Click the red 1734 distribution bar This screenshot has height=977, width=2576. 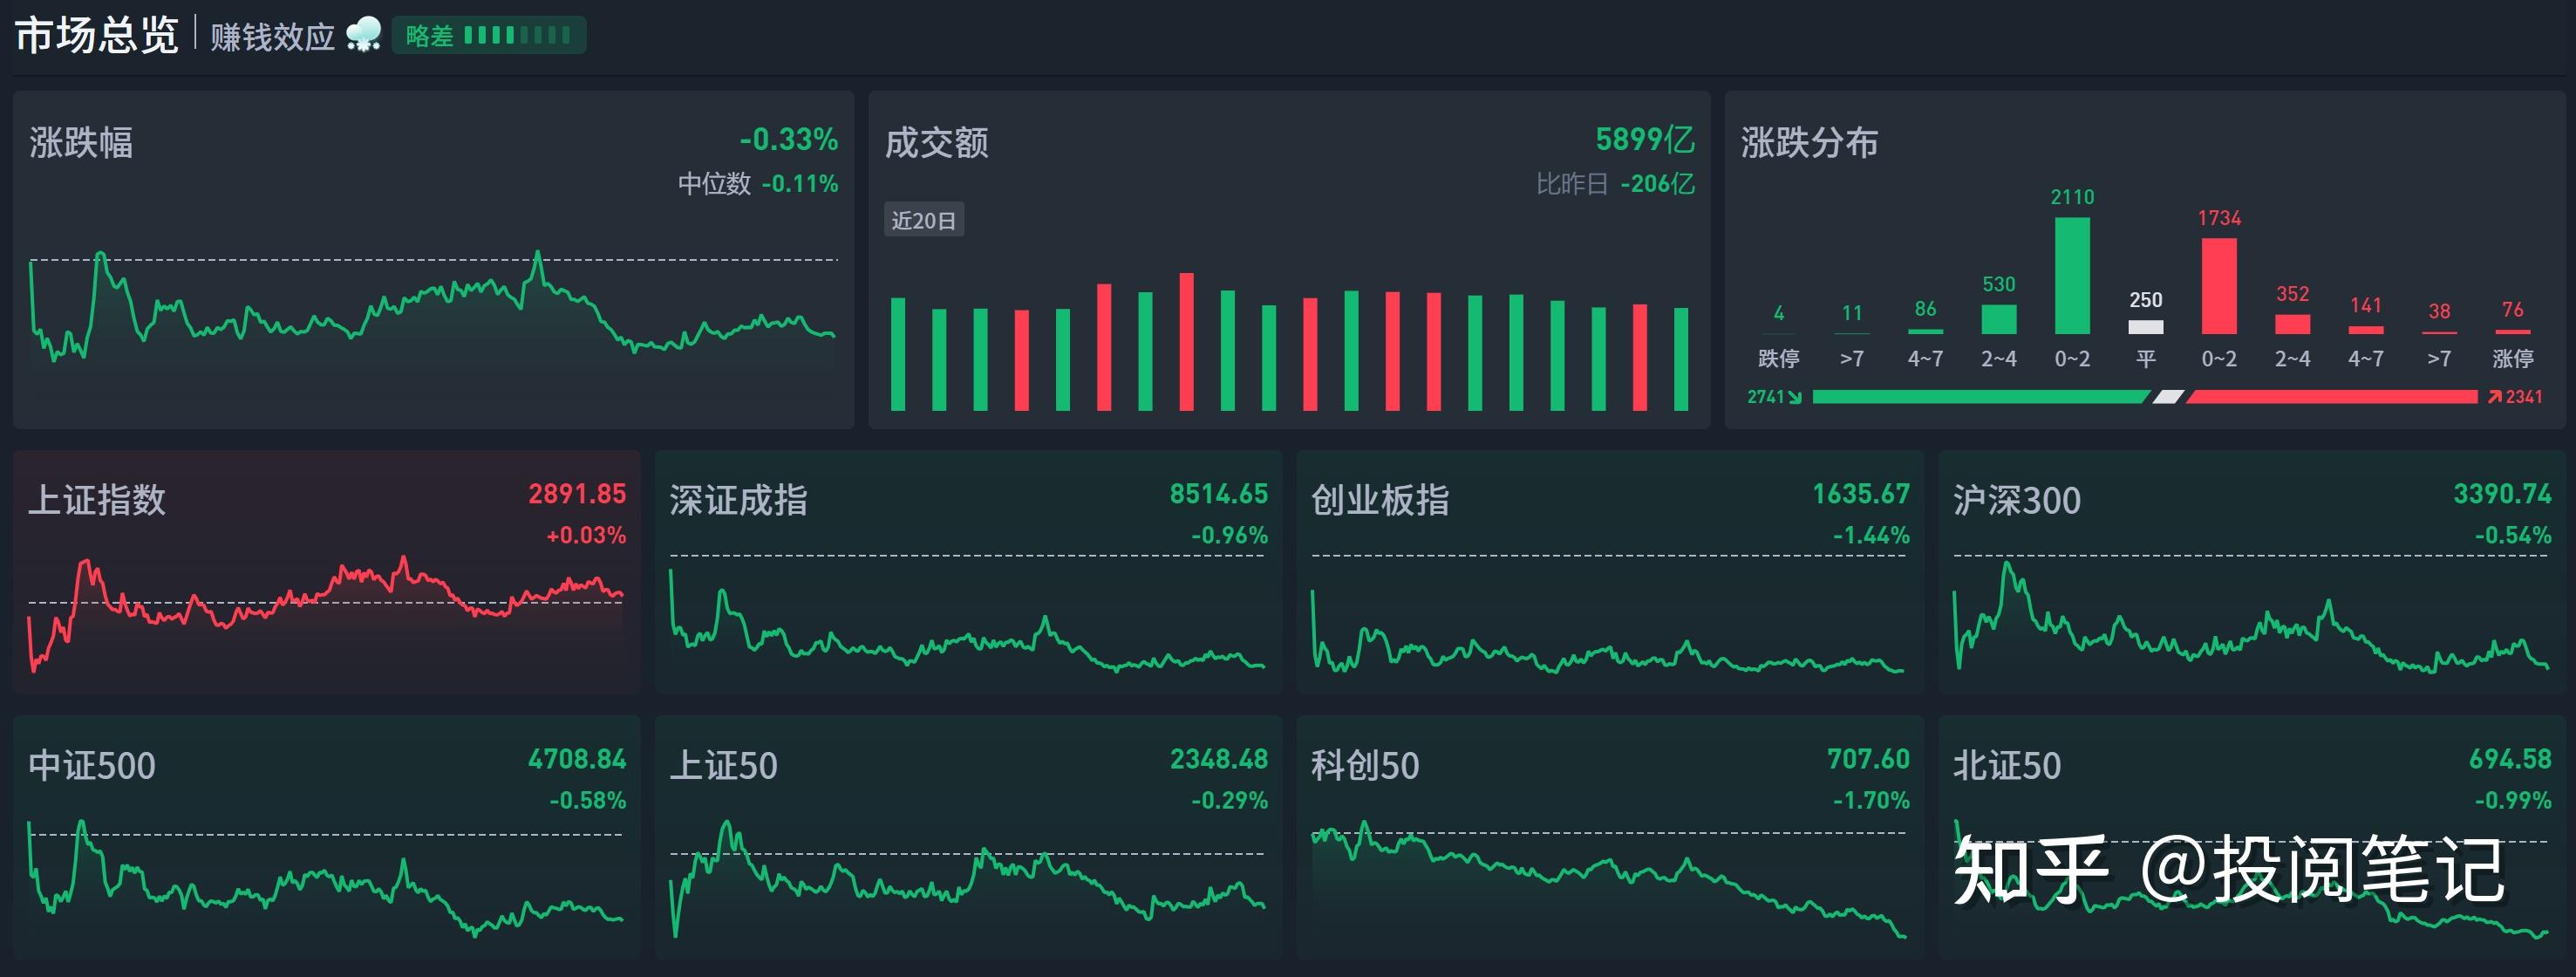pos(2219,286)
